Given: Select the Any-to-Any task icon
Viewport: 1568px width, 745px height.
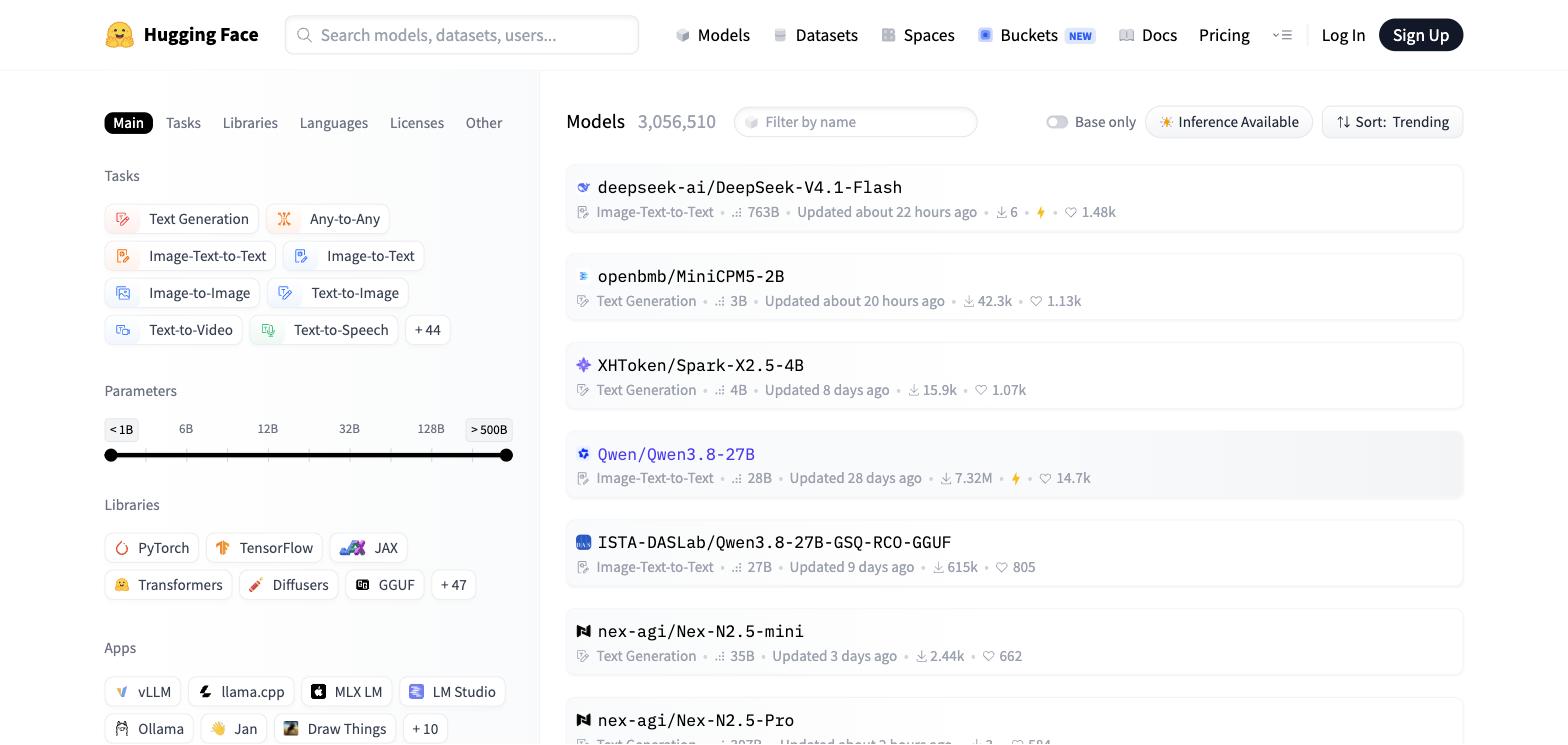Looking at the screenshot, I should (284, 219).
